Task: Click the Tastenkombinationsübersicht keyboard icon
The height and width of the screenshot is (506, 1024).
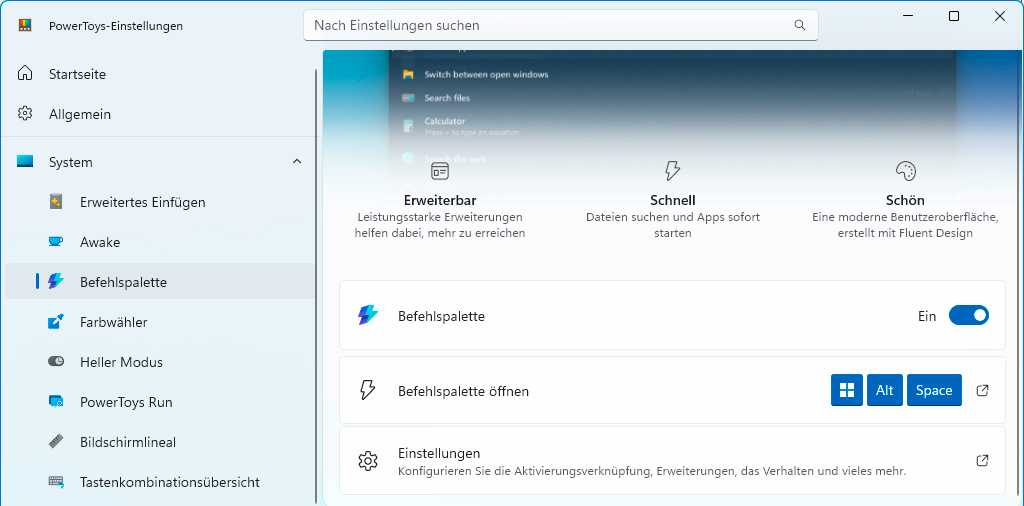Action: (56, 482)
